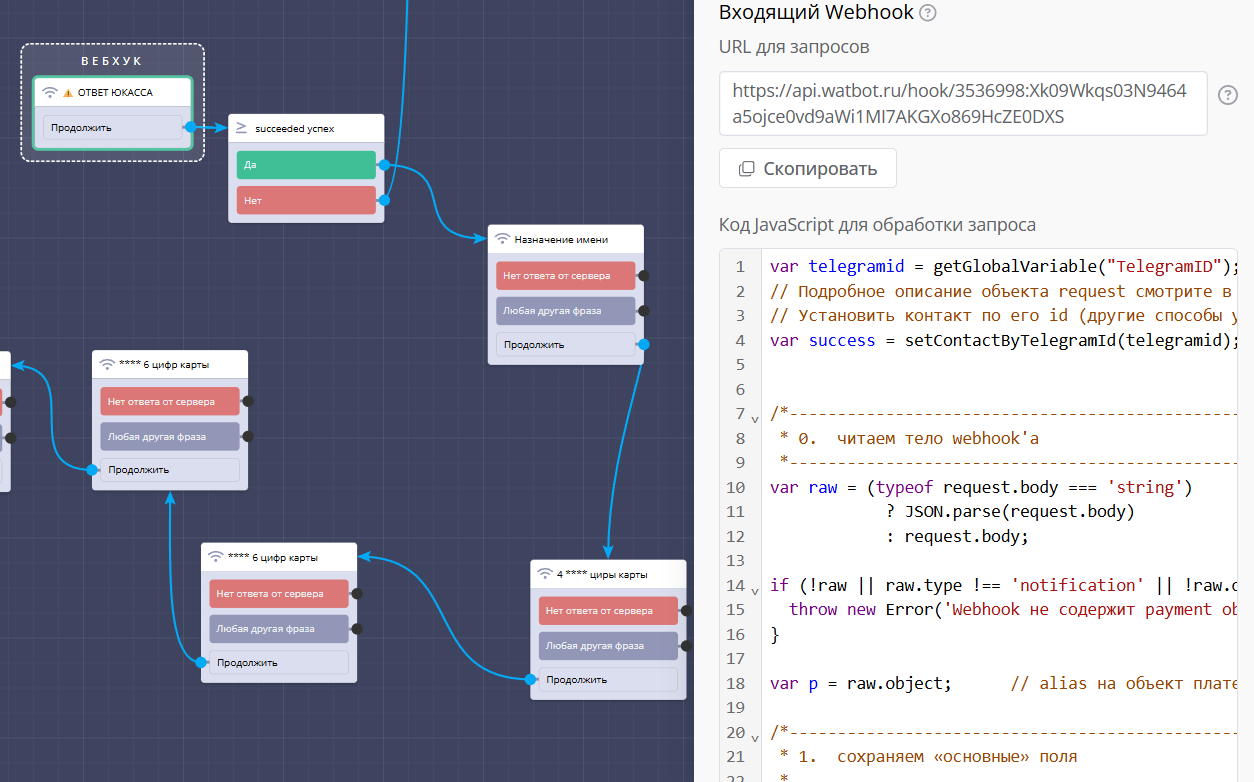Select the green "Да" branch option
Screen dimensions: 1254x782
point(306,165)
